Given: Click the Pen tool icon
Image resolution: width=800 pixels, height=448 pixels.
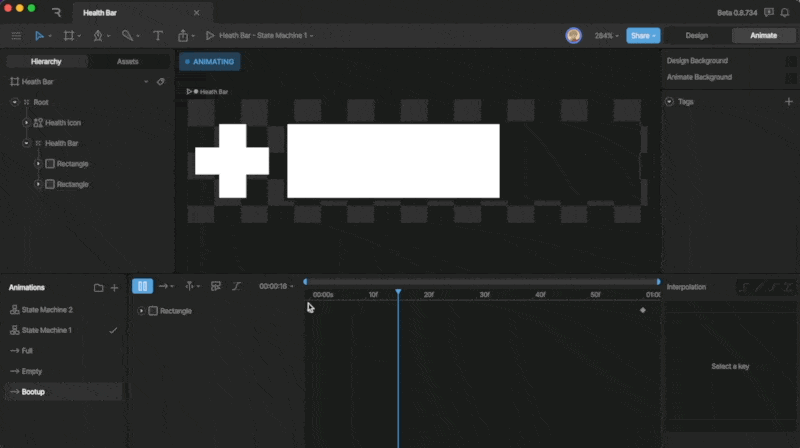Looking at the screenshot, I should click(x=99, y=36).
